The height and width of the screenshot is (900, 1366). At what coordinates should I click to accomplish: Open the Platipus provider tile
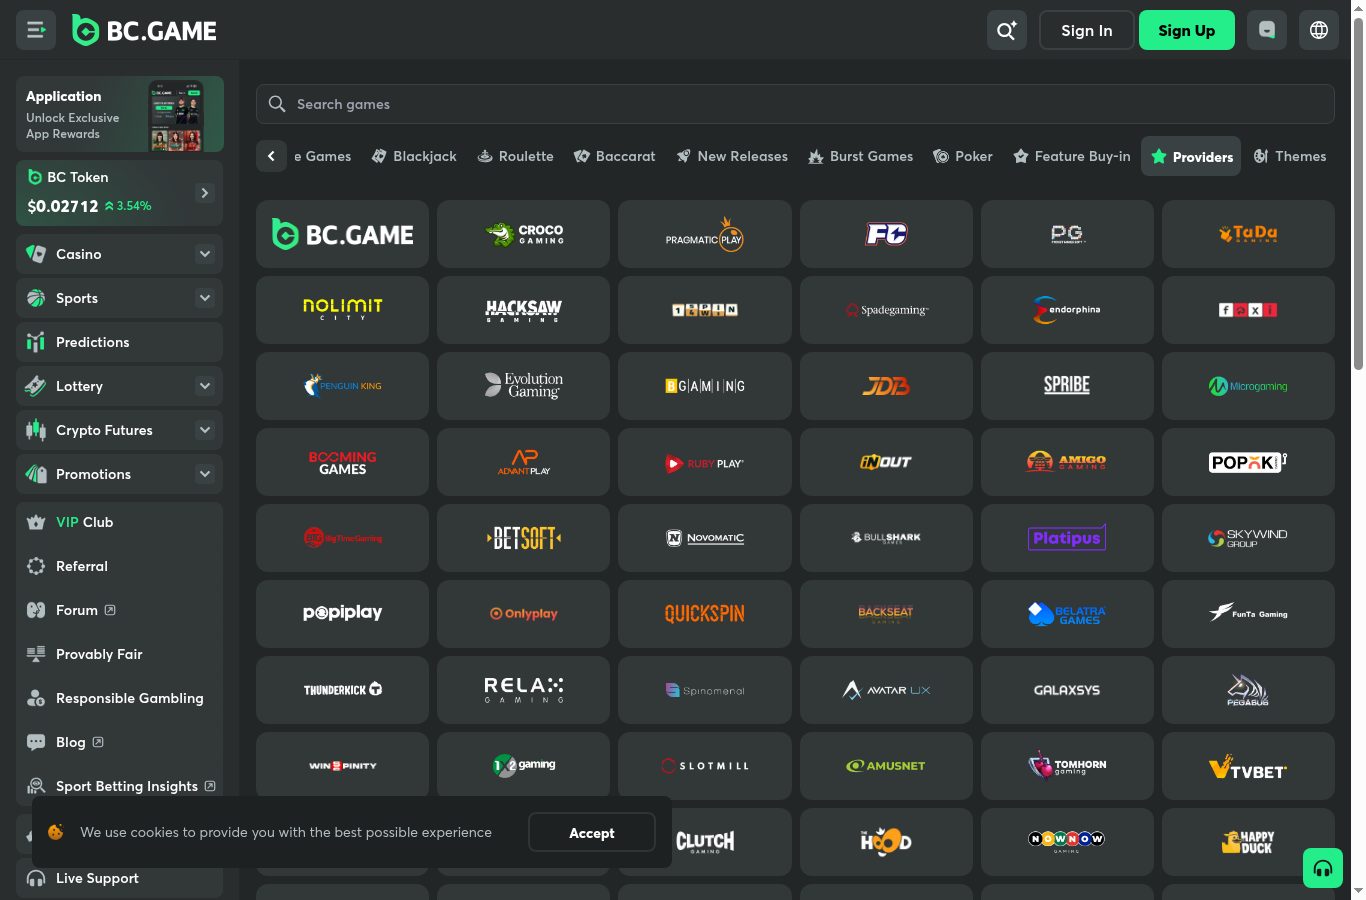(x=1067, y=538)
